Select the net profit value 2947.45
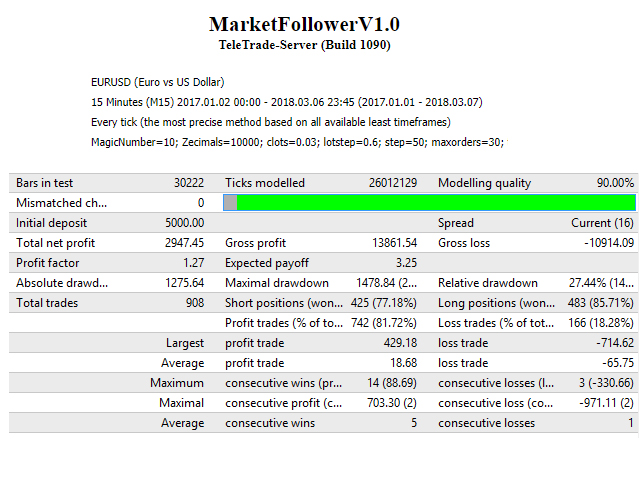640x480 pixels. (x=184, y=243)
